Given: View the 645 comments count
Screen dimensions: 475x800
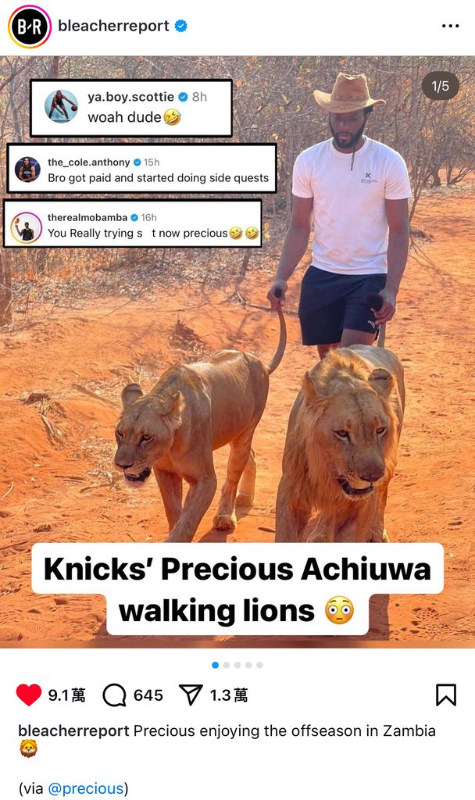Looking at the screenshot, I should pos(148,695).
